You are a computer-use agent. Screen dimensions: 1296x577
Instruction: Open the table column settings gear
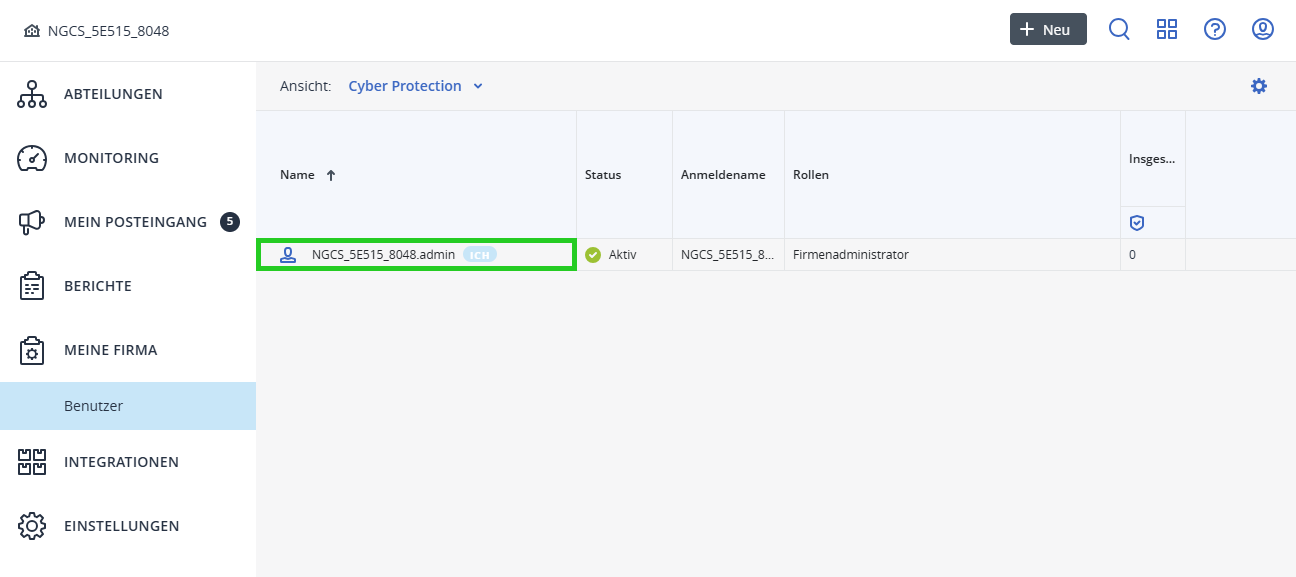tap(1258, 86)
